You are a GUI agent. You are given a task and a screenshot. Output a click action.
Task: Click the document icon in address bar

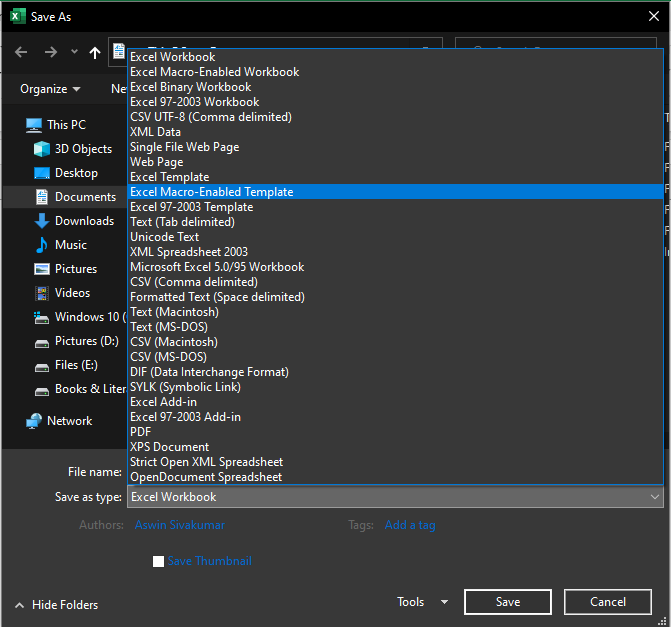tap(119, 51)
